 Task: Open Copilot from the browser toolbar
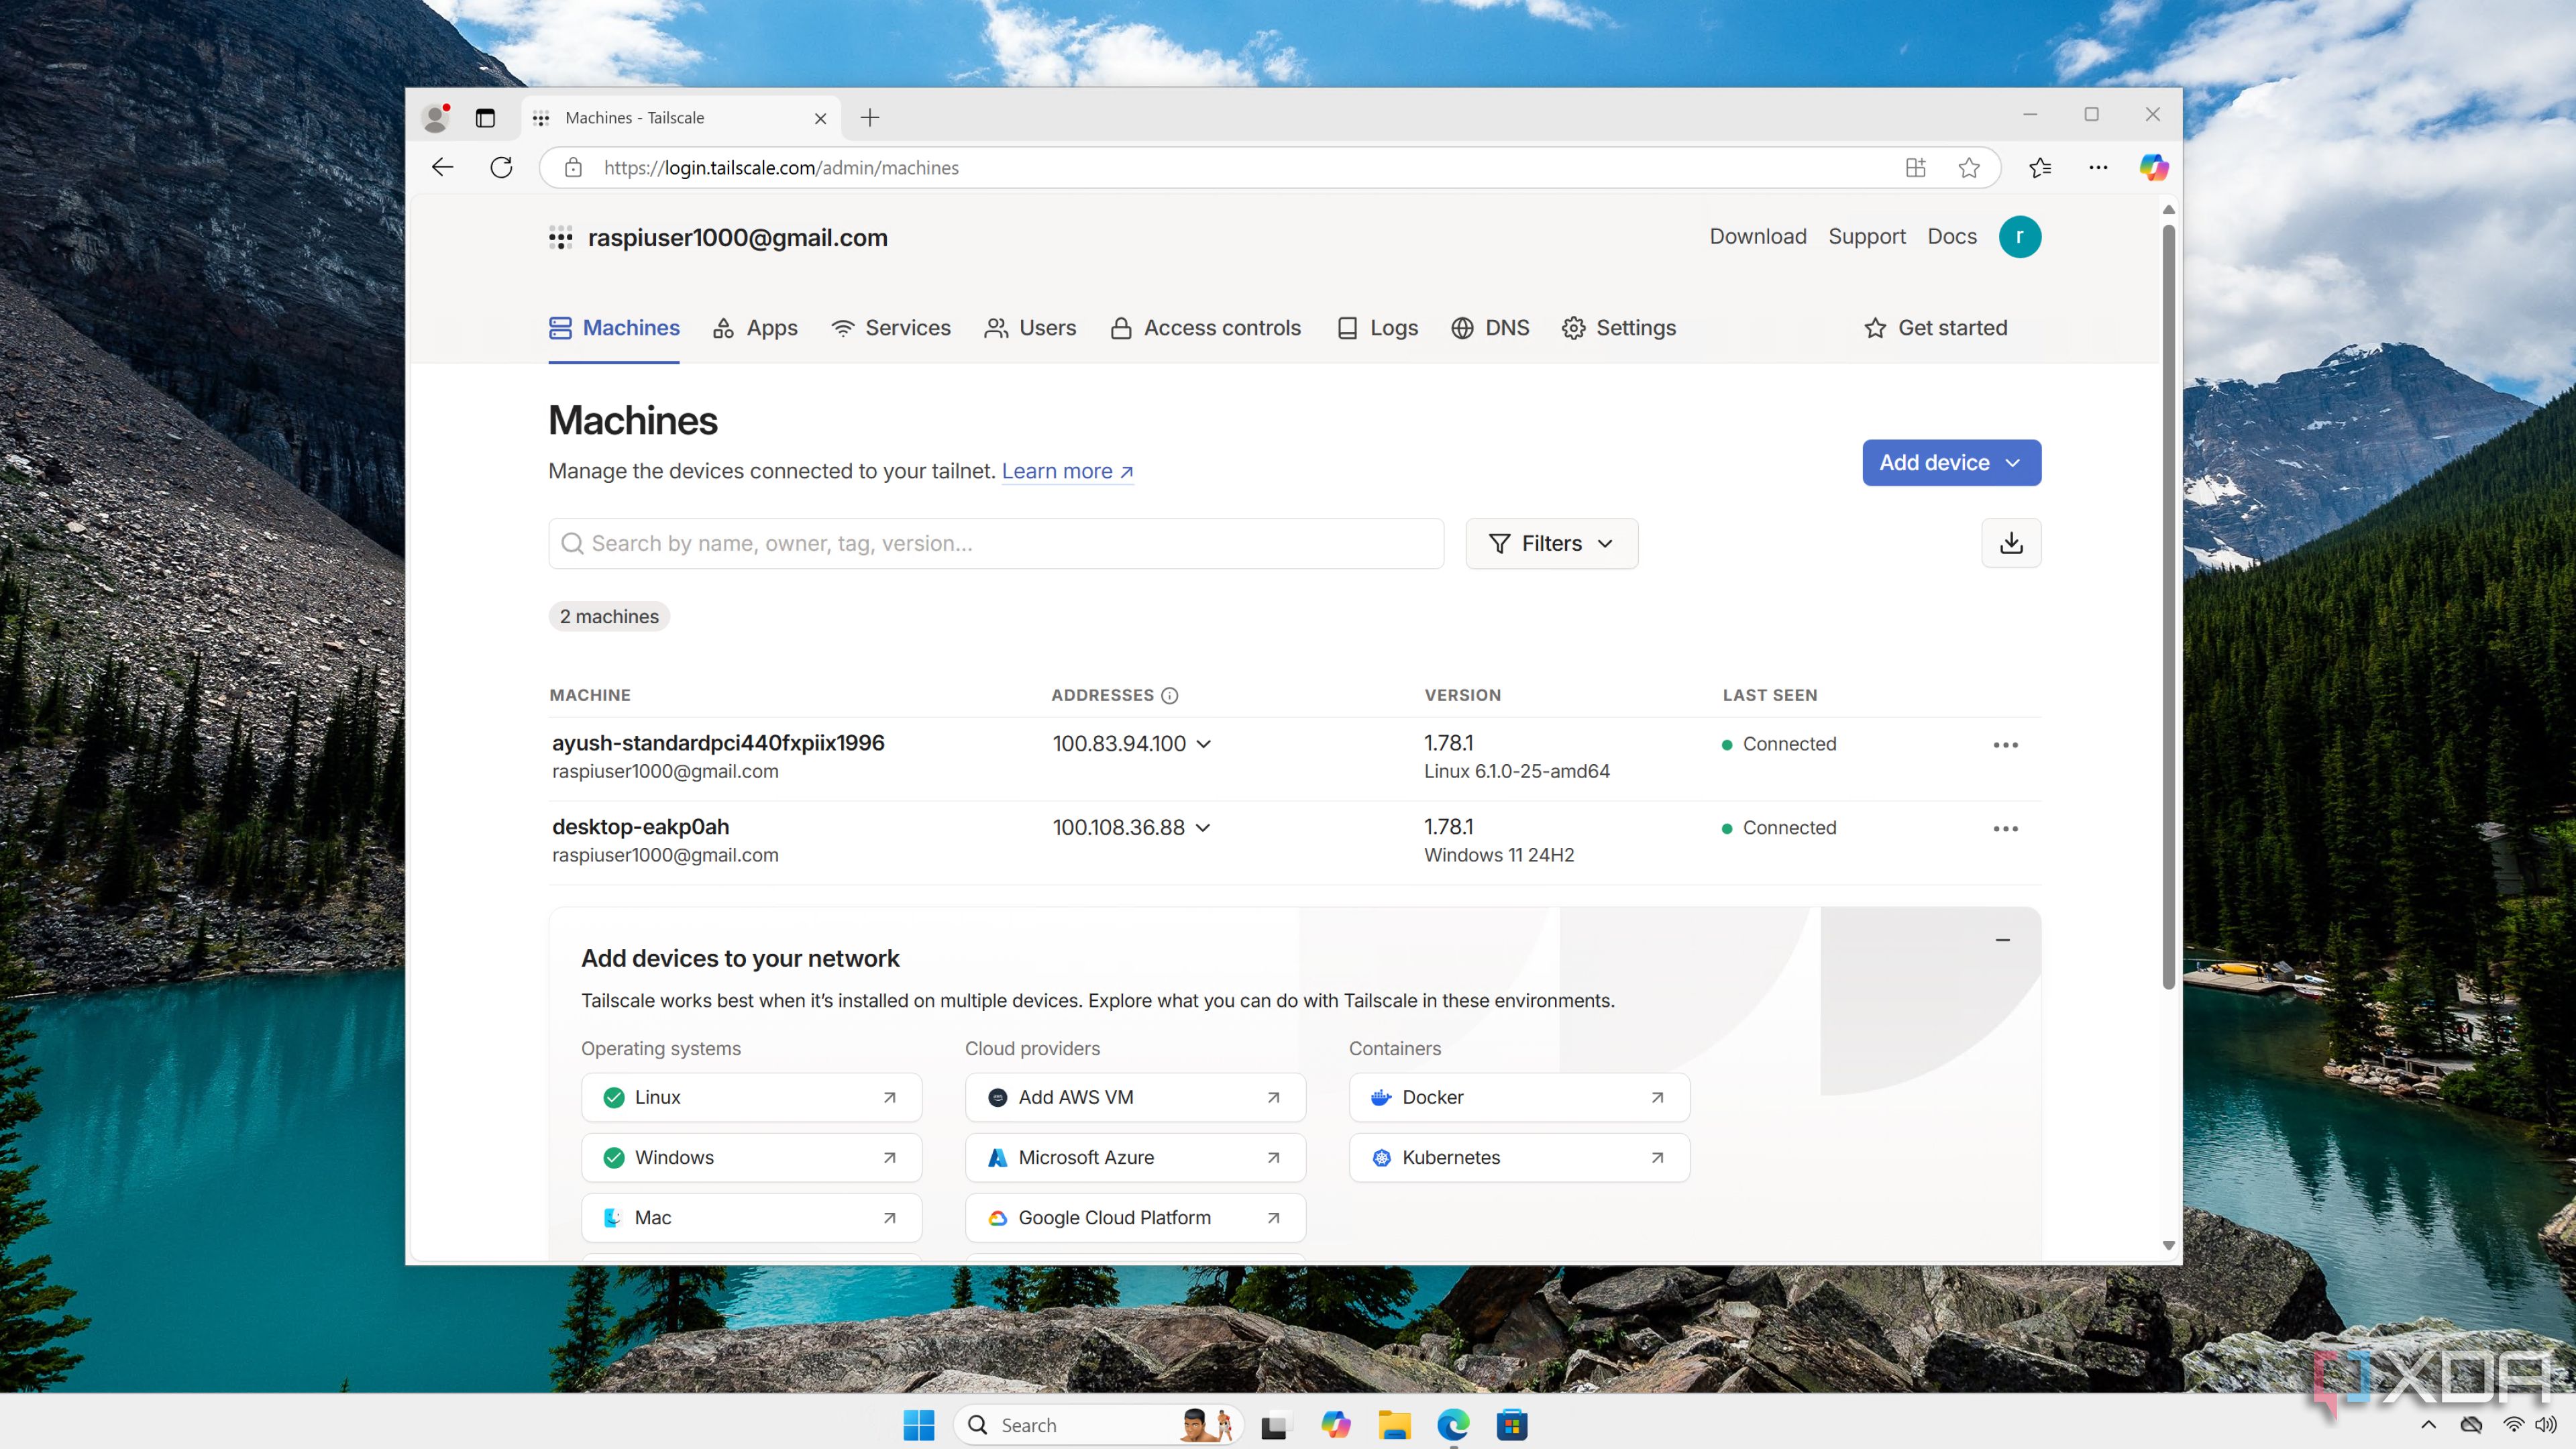tap(2154, 167)
